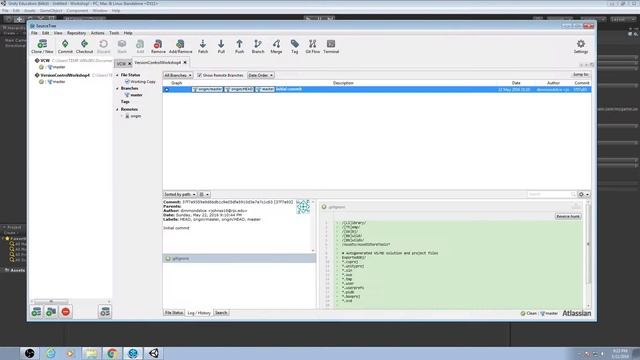Click the Stash toolbar icon

tap(122, 47)
